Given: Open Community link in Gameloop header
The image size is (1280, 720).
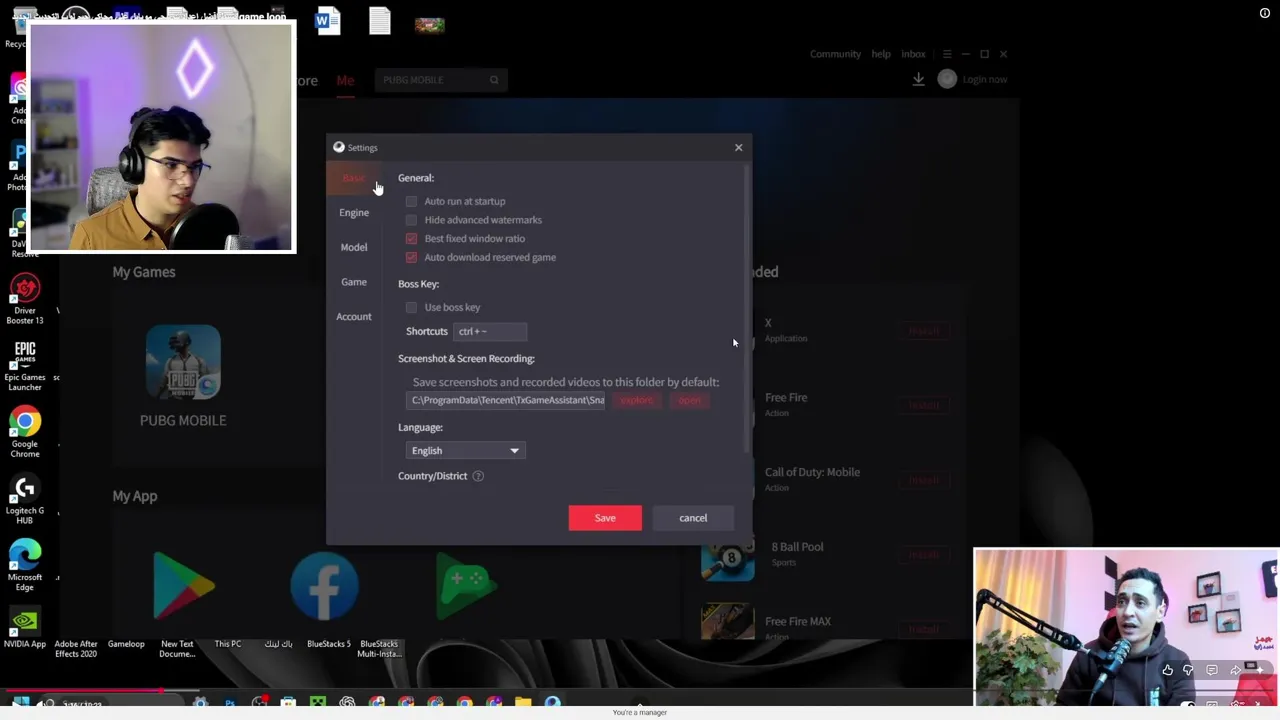Looking at the screenshot, I should [835, 54].
